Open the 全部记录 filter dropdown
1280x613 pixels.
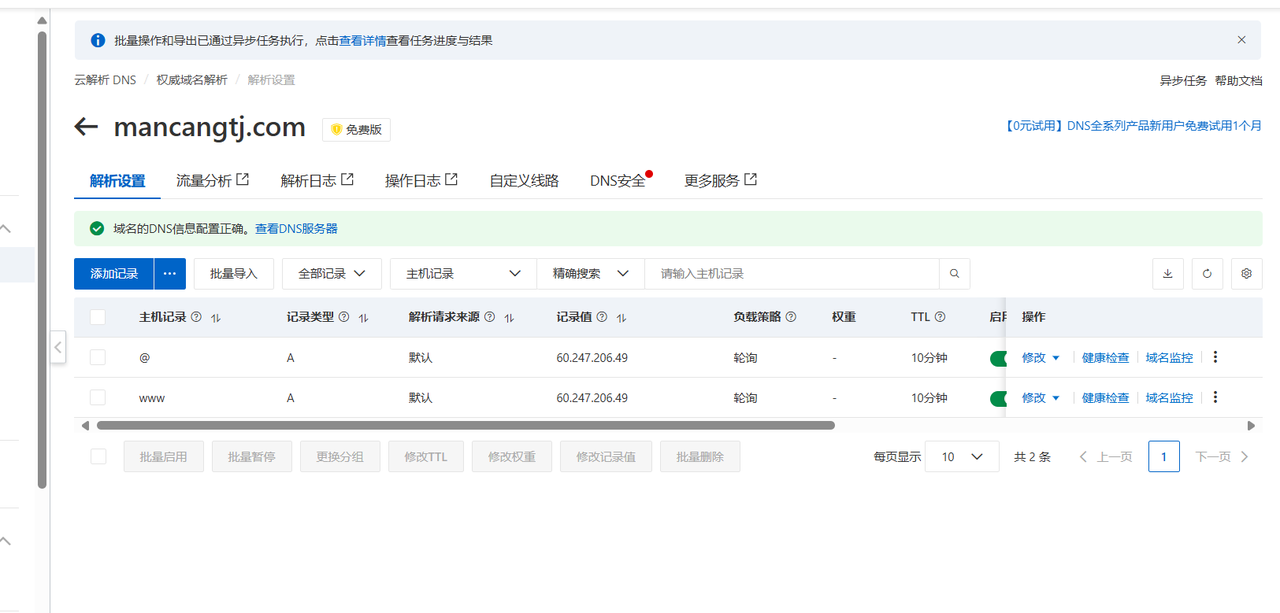click(332, 274)
